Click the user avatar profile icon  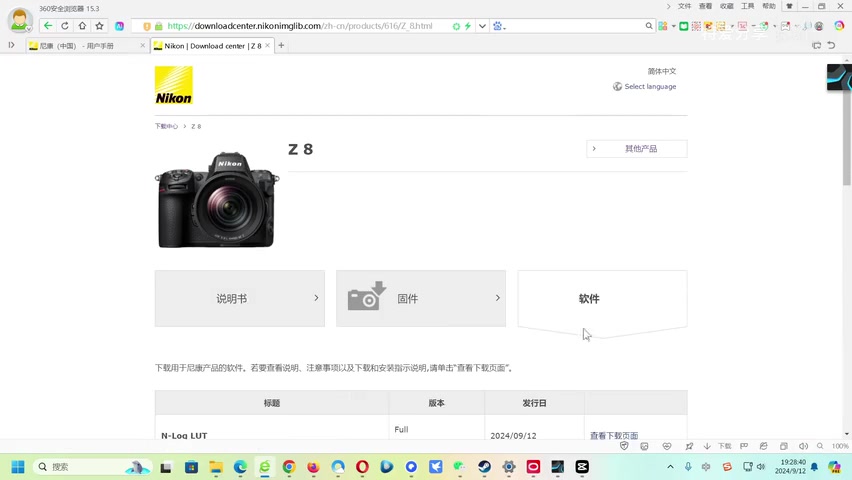[20, 20]
